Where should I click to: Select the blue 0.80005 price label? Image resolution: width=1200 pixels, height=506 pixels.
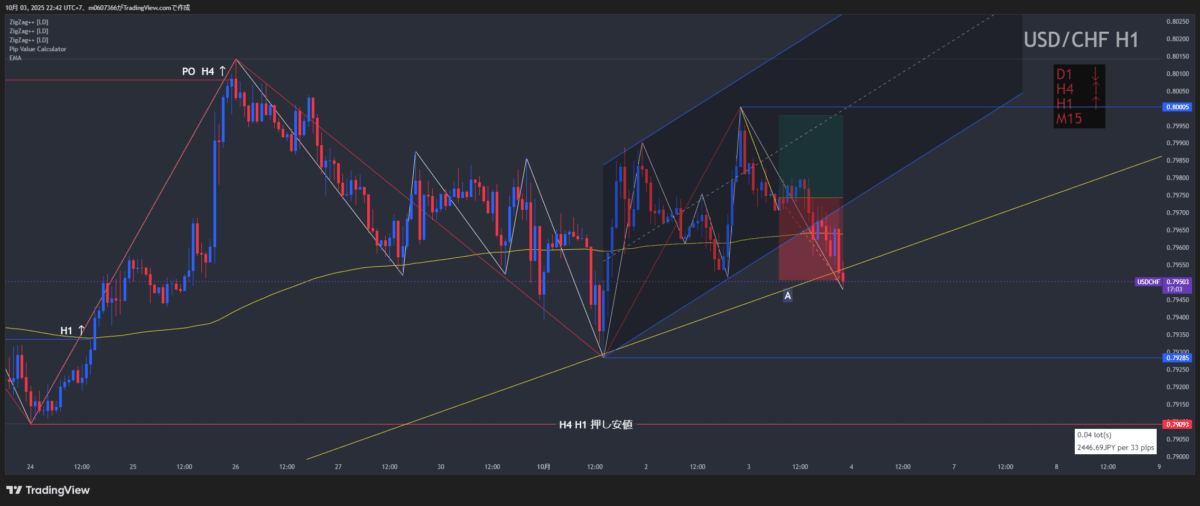(x=1176, y=106)
